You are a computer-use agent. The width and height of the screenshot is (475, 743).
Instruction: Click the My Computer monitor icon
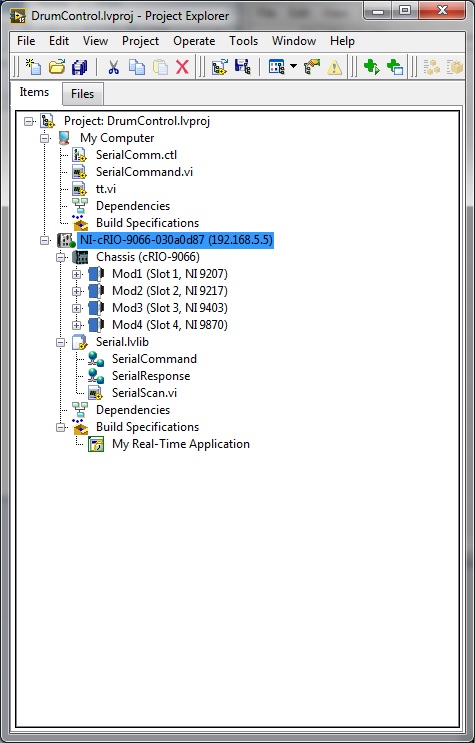point(64,138)
